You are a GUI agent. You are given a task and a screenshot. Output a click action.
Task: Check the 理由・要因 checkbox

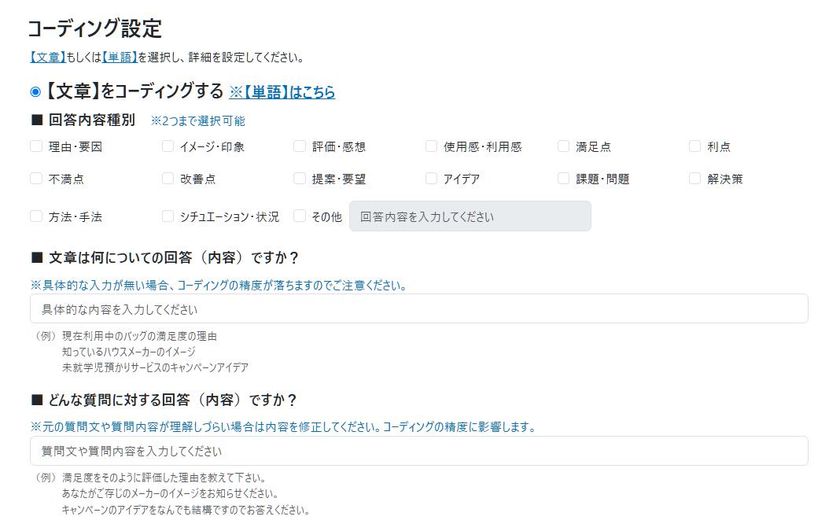tap(37, 147)
